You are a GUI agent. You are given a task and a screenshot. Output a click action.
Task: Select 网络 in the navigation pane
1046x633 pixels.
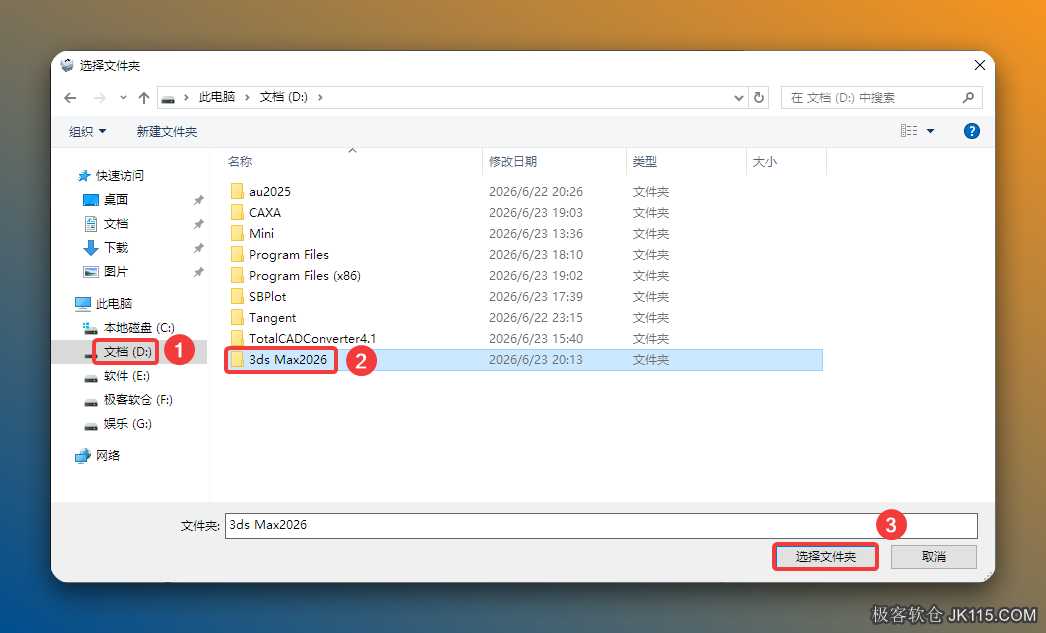coord(107,456)
